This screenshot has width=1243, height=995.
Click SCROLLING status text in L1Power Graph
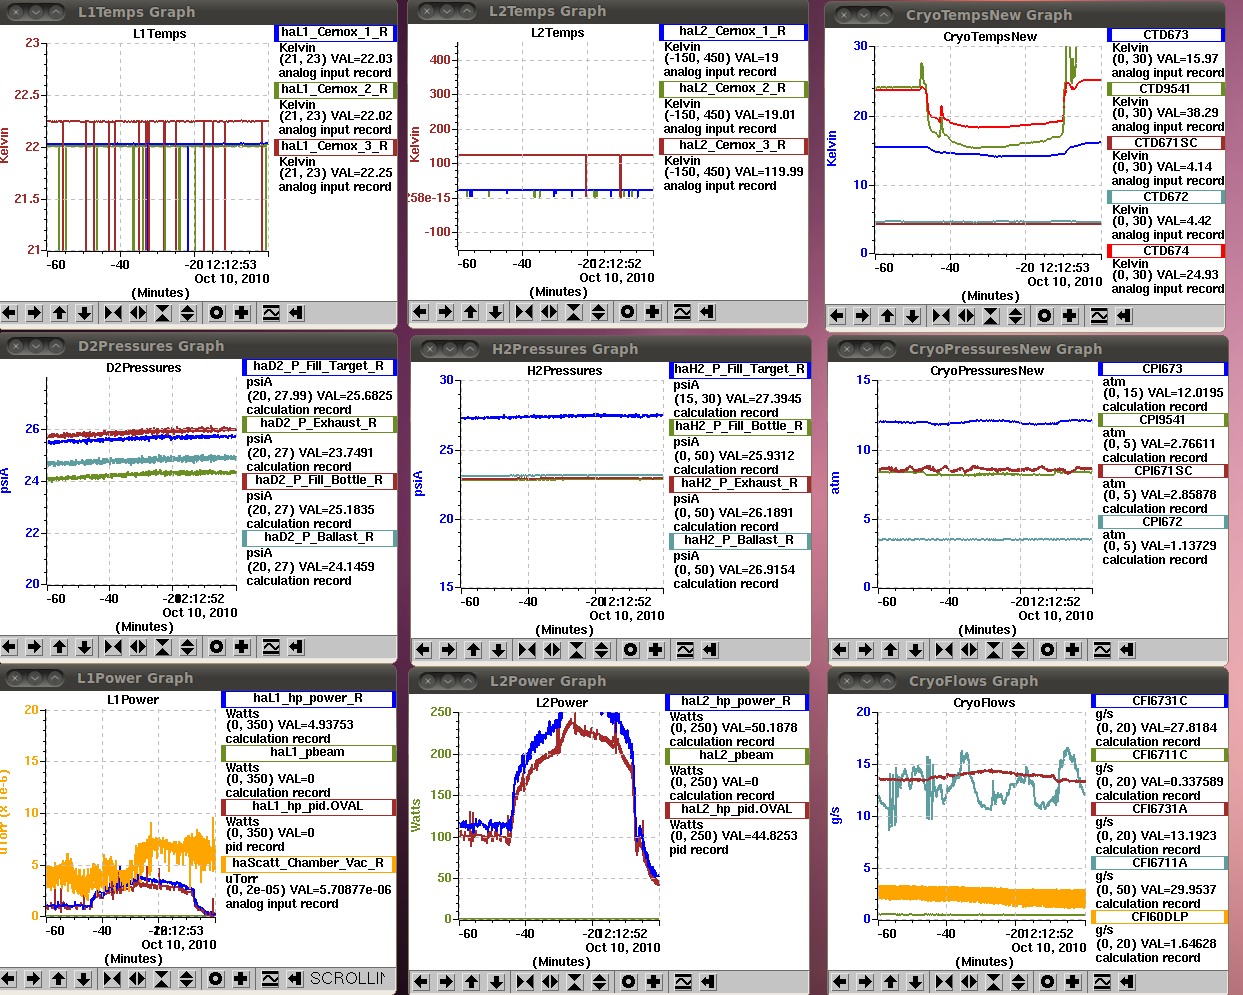(x=347, y=979)
